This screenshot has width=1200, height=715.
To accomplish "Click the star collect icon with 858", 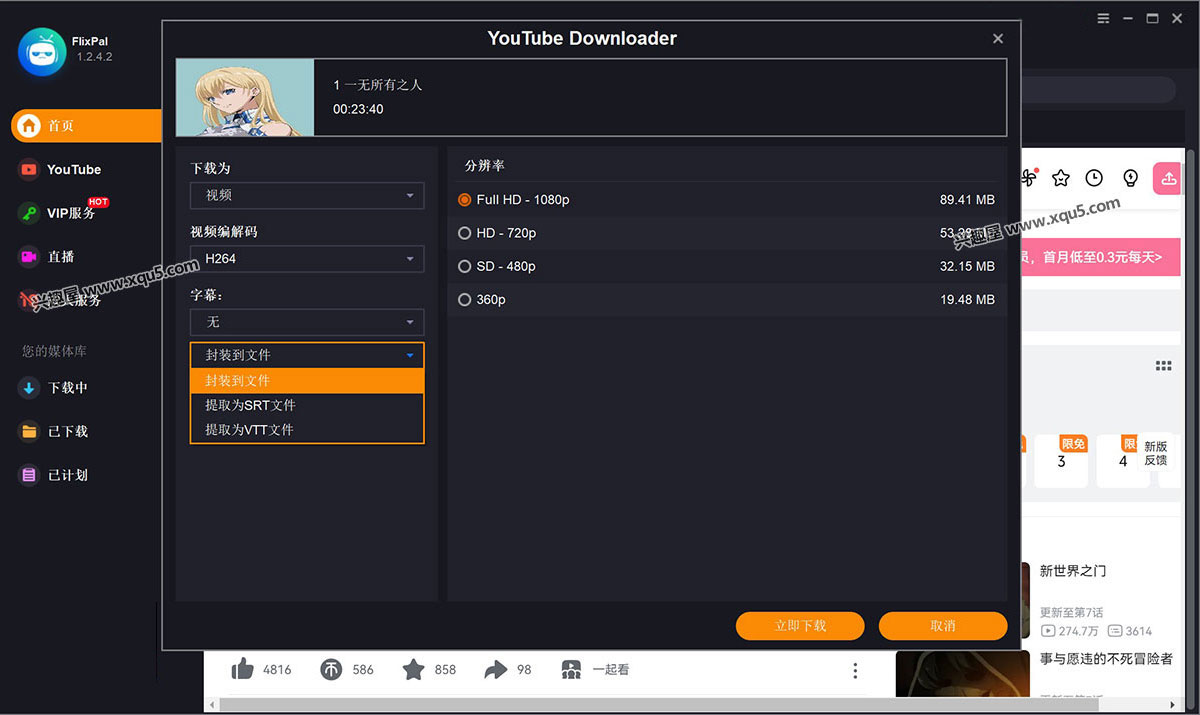I will click(x=414, y=669).
